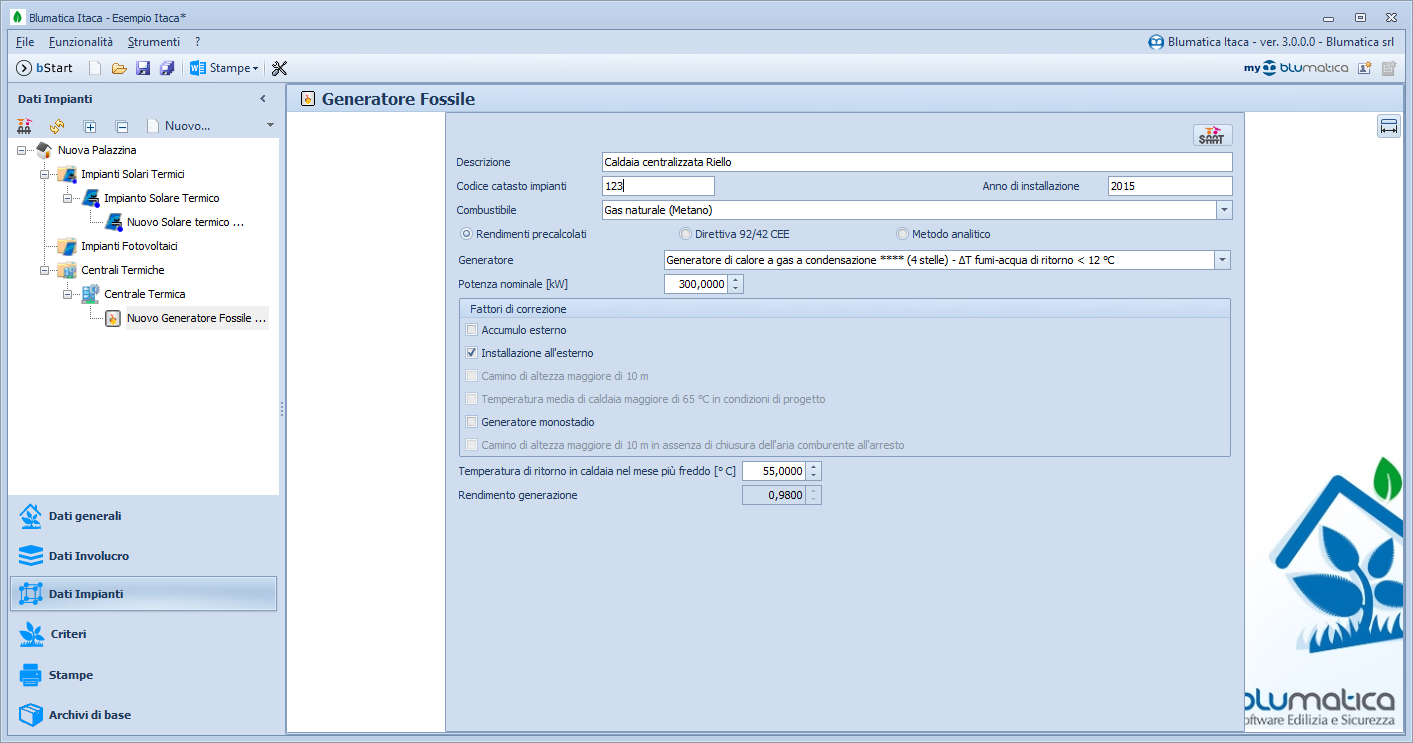Select the Metodo analitico radio button
1413x743 pixels.
coord(903,234)
